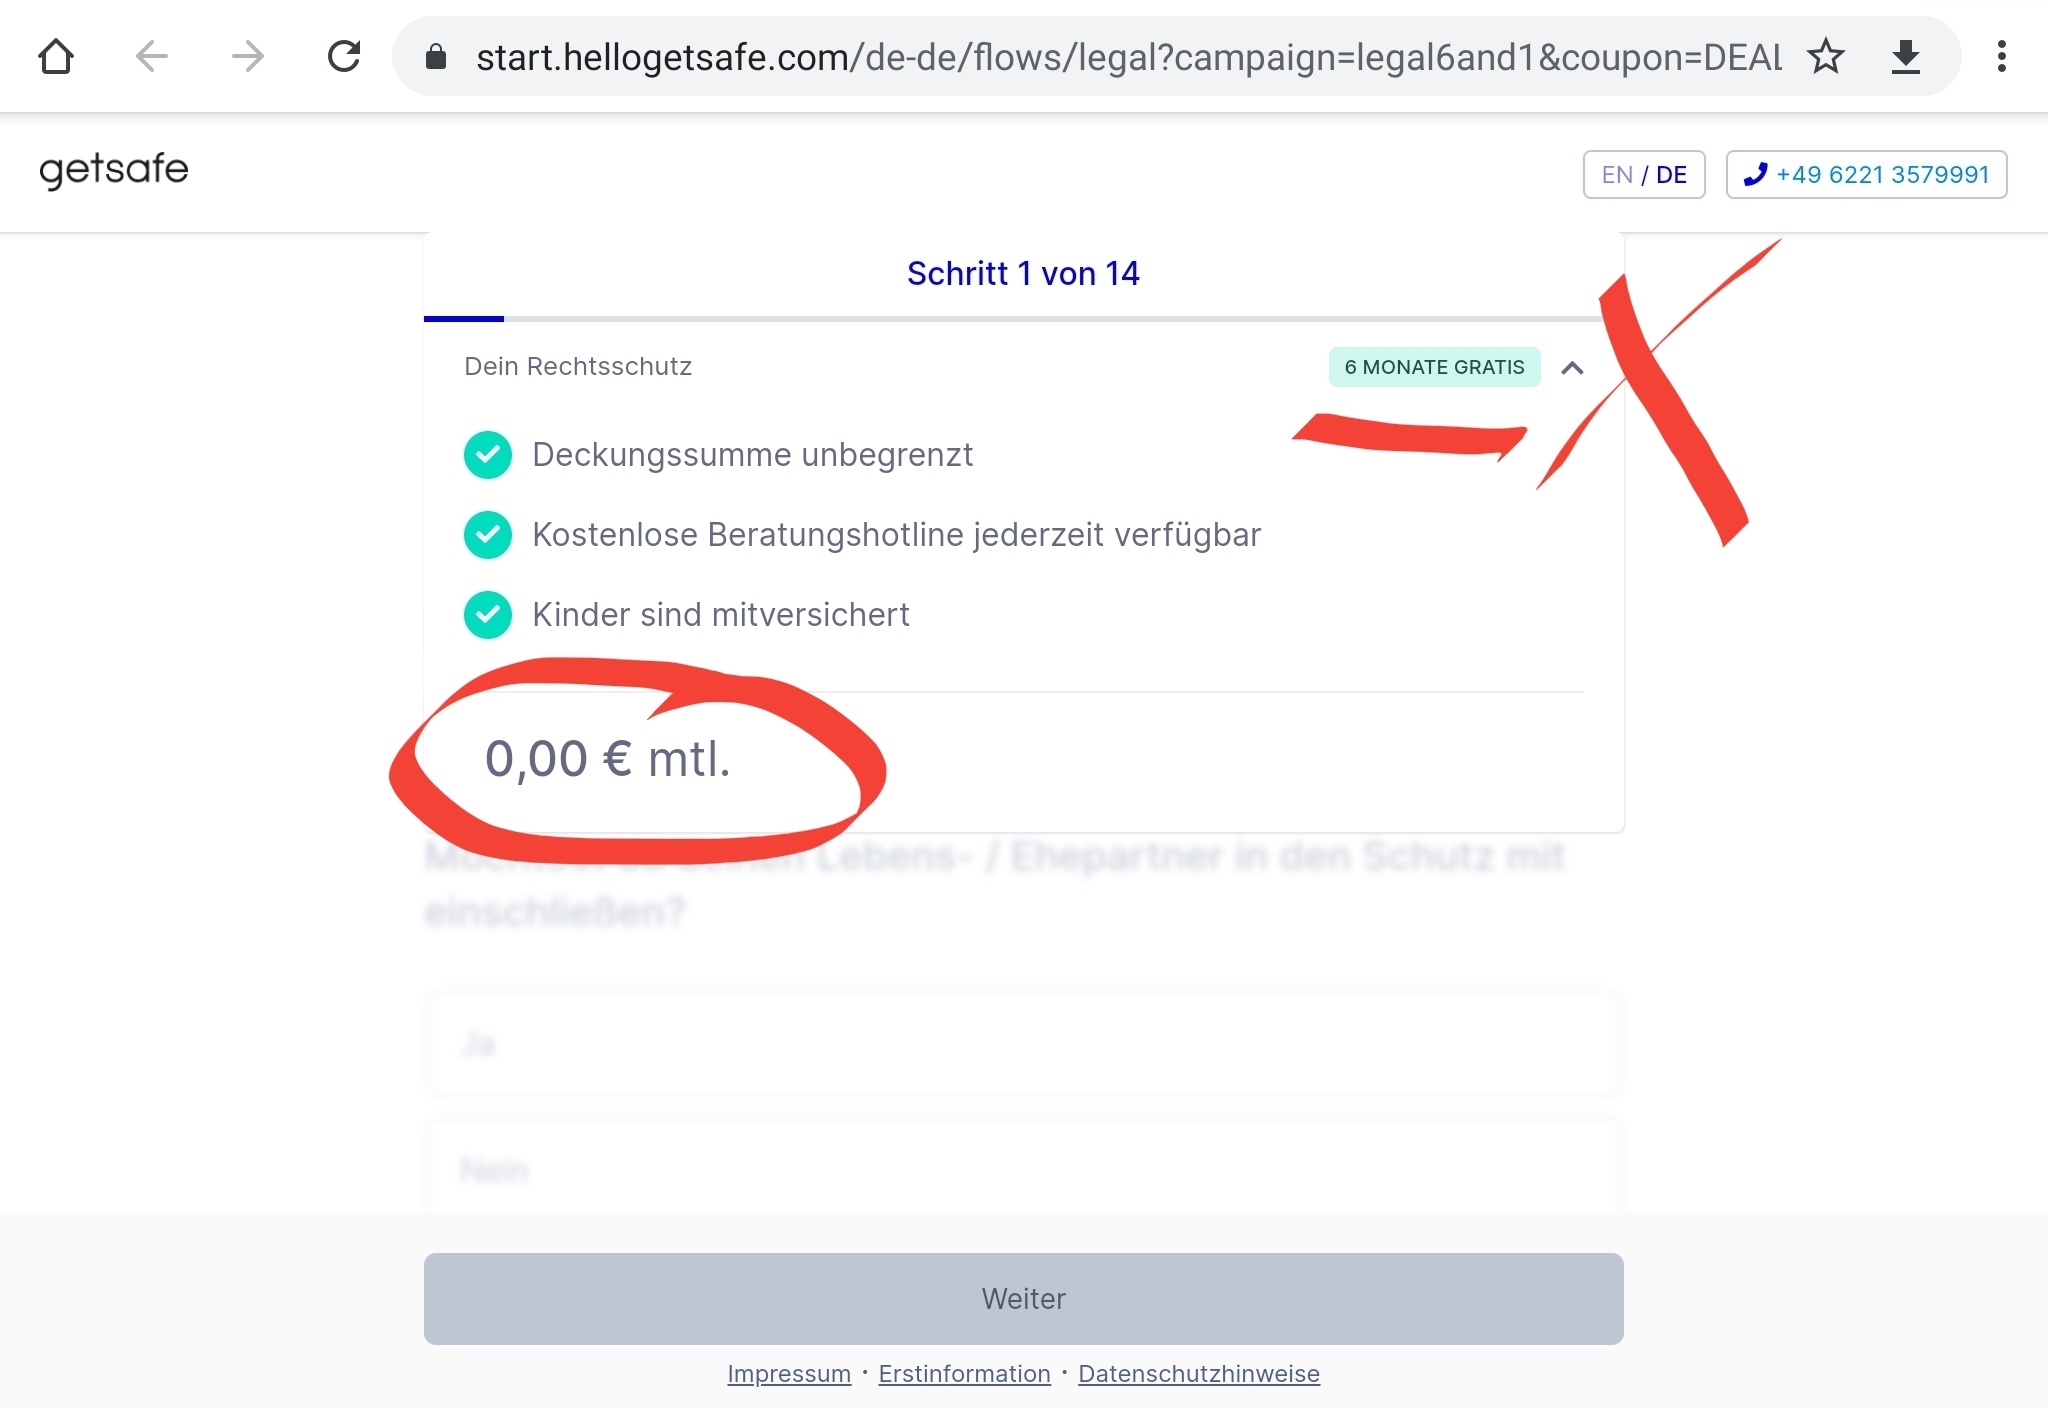Call the +49 6221 3579991 phone button
Viewport: 2048px width, 1408px height.
[x=1866, y=175]
